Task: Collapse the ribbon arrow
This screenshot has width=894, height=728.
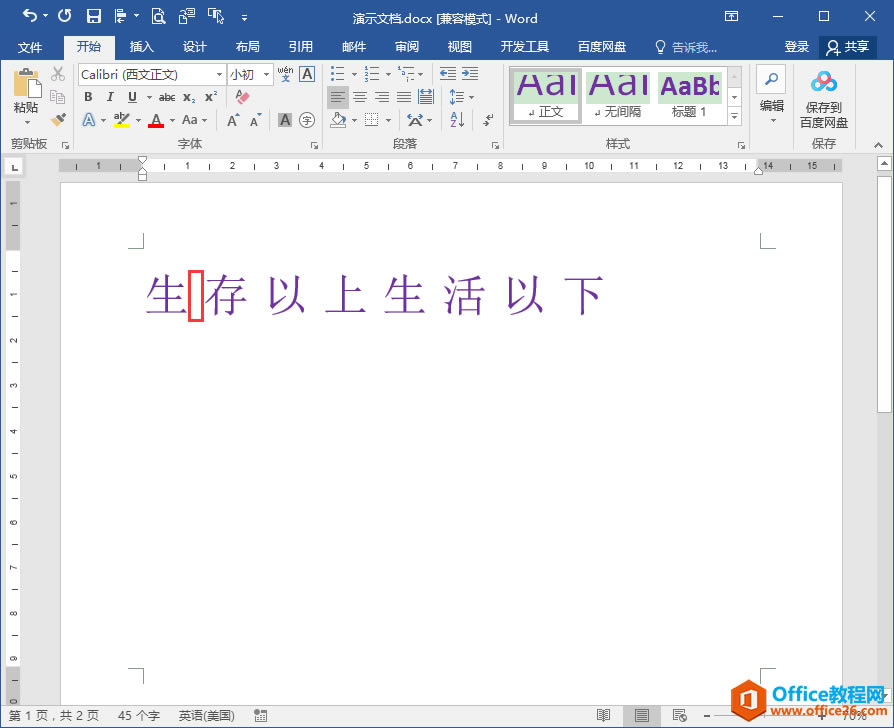Action: [x=878, y=145]
